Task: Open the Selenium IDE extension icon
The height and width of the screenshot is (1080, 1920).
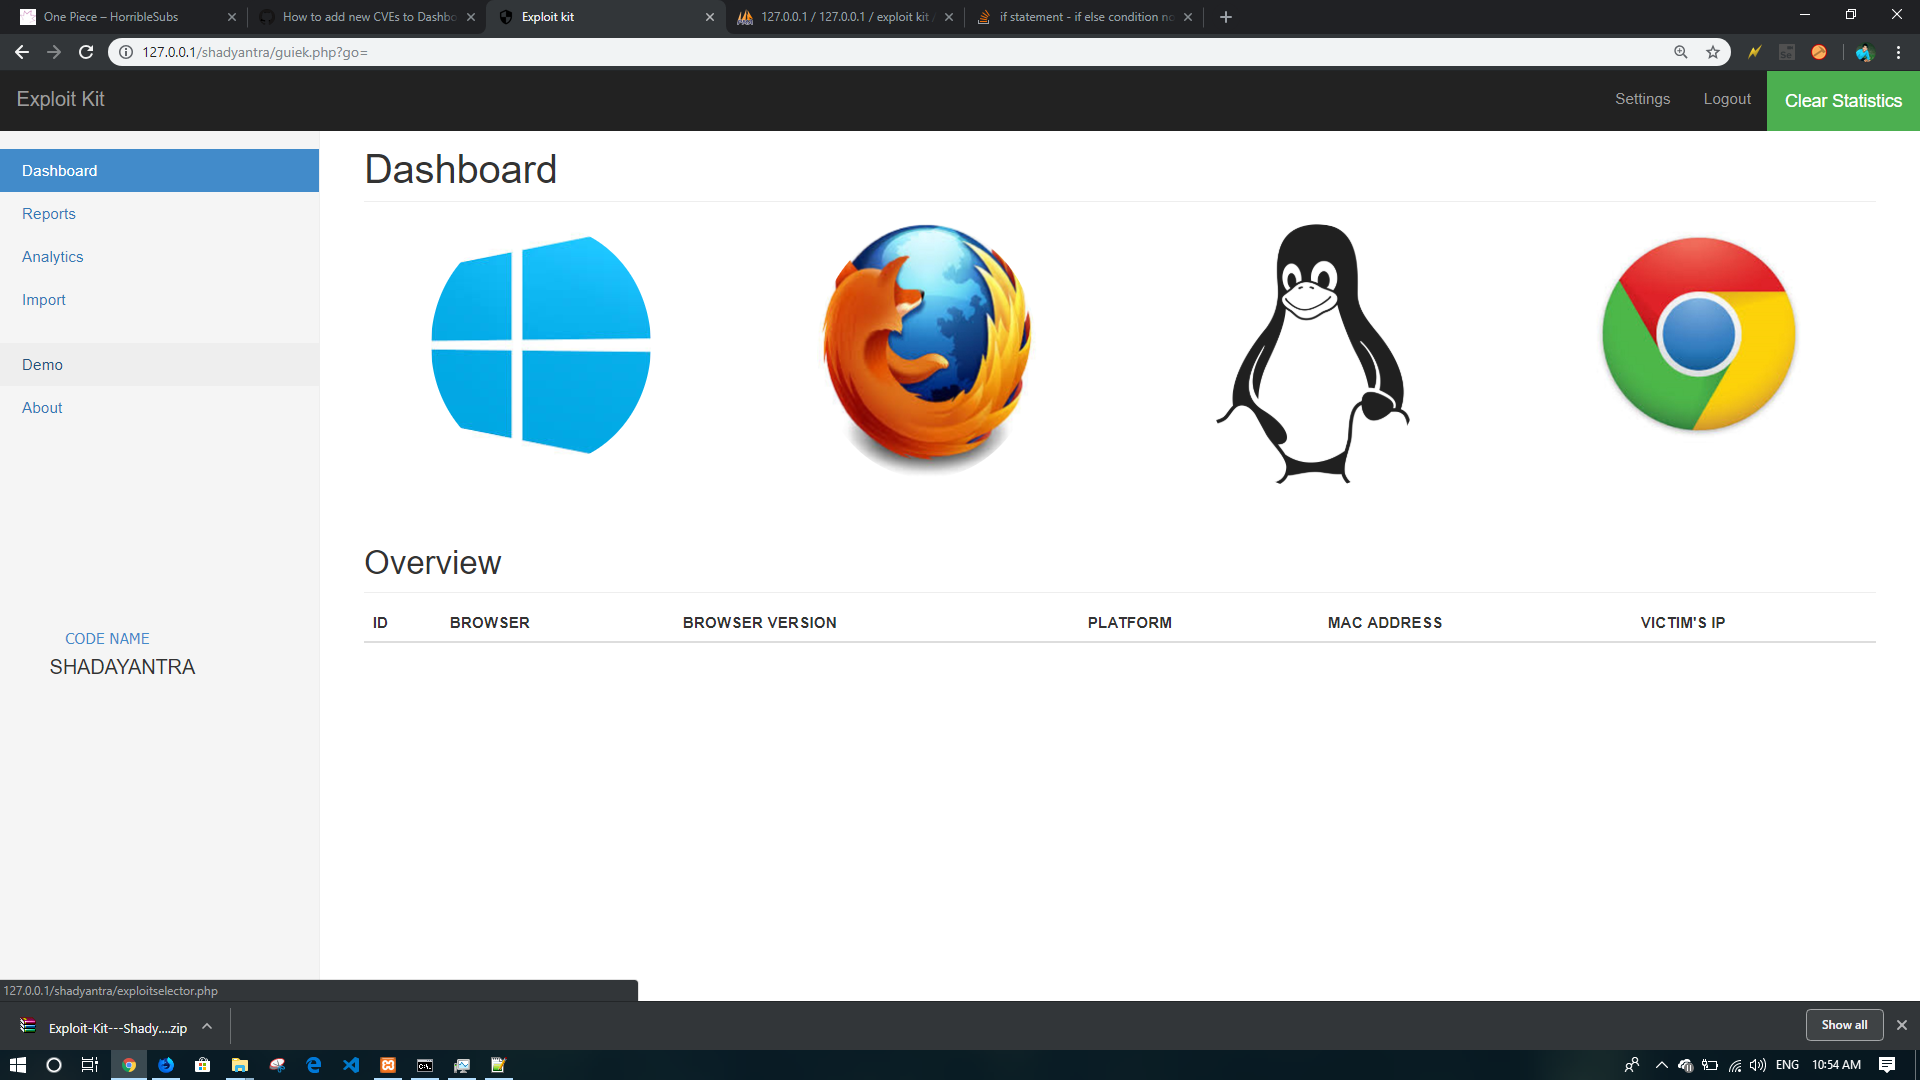Action: coord(1787,52)
